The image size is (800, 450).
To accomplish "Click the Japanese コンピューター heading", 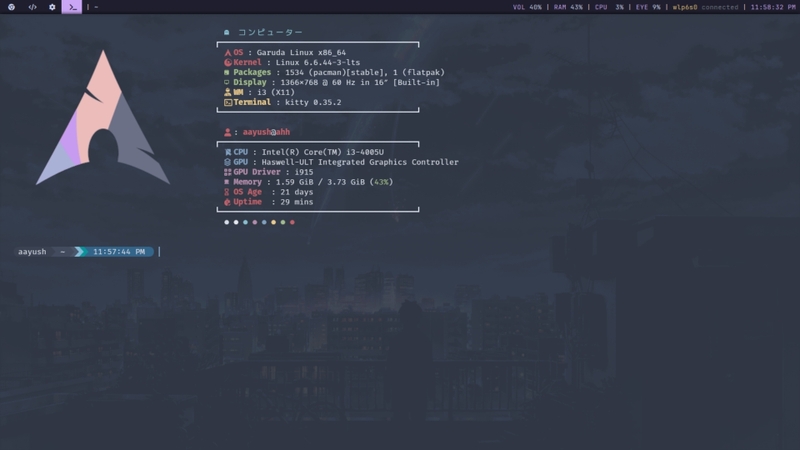I will click(270, 32).
